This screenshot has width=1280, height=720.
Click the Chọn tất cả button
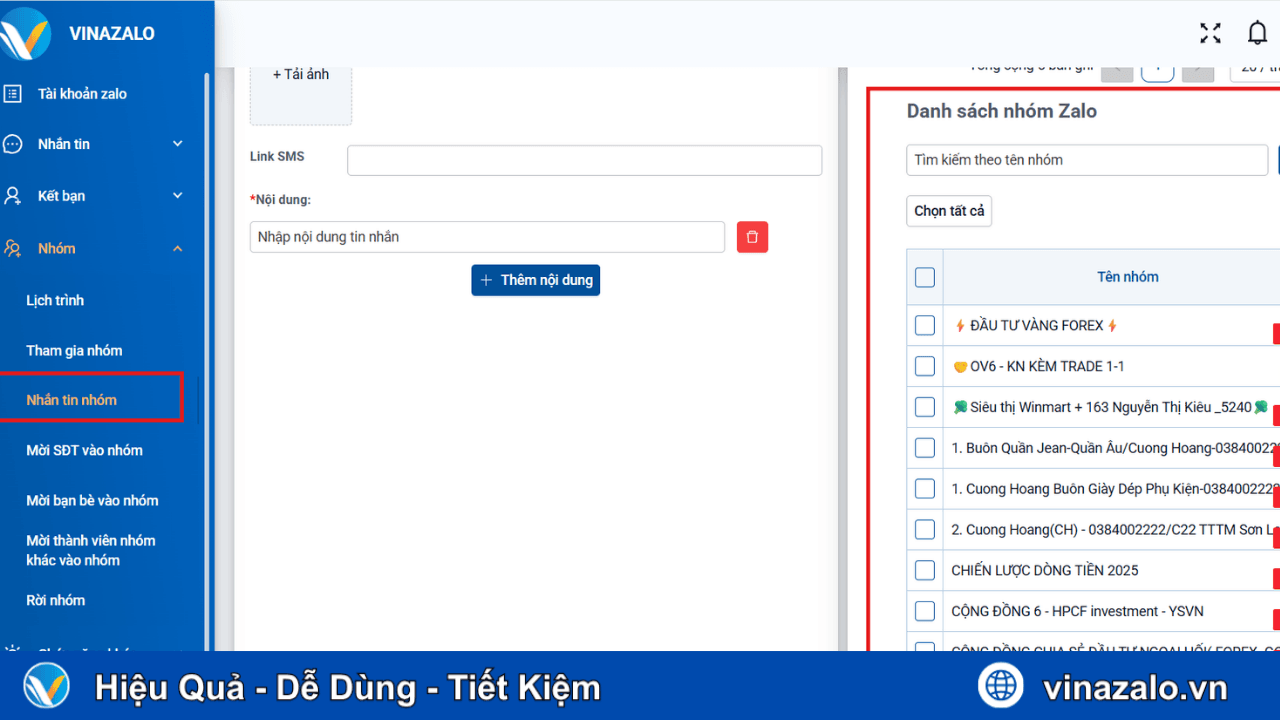(x=949, y=211)
